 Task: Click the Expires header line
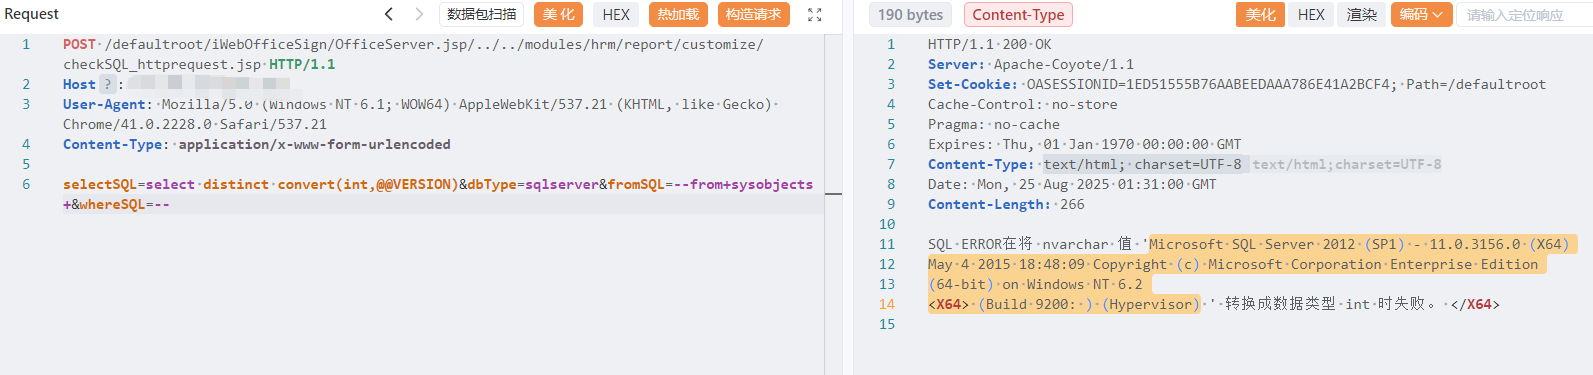(1085, 144)
